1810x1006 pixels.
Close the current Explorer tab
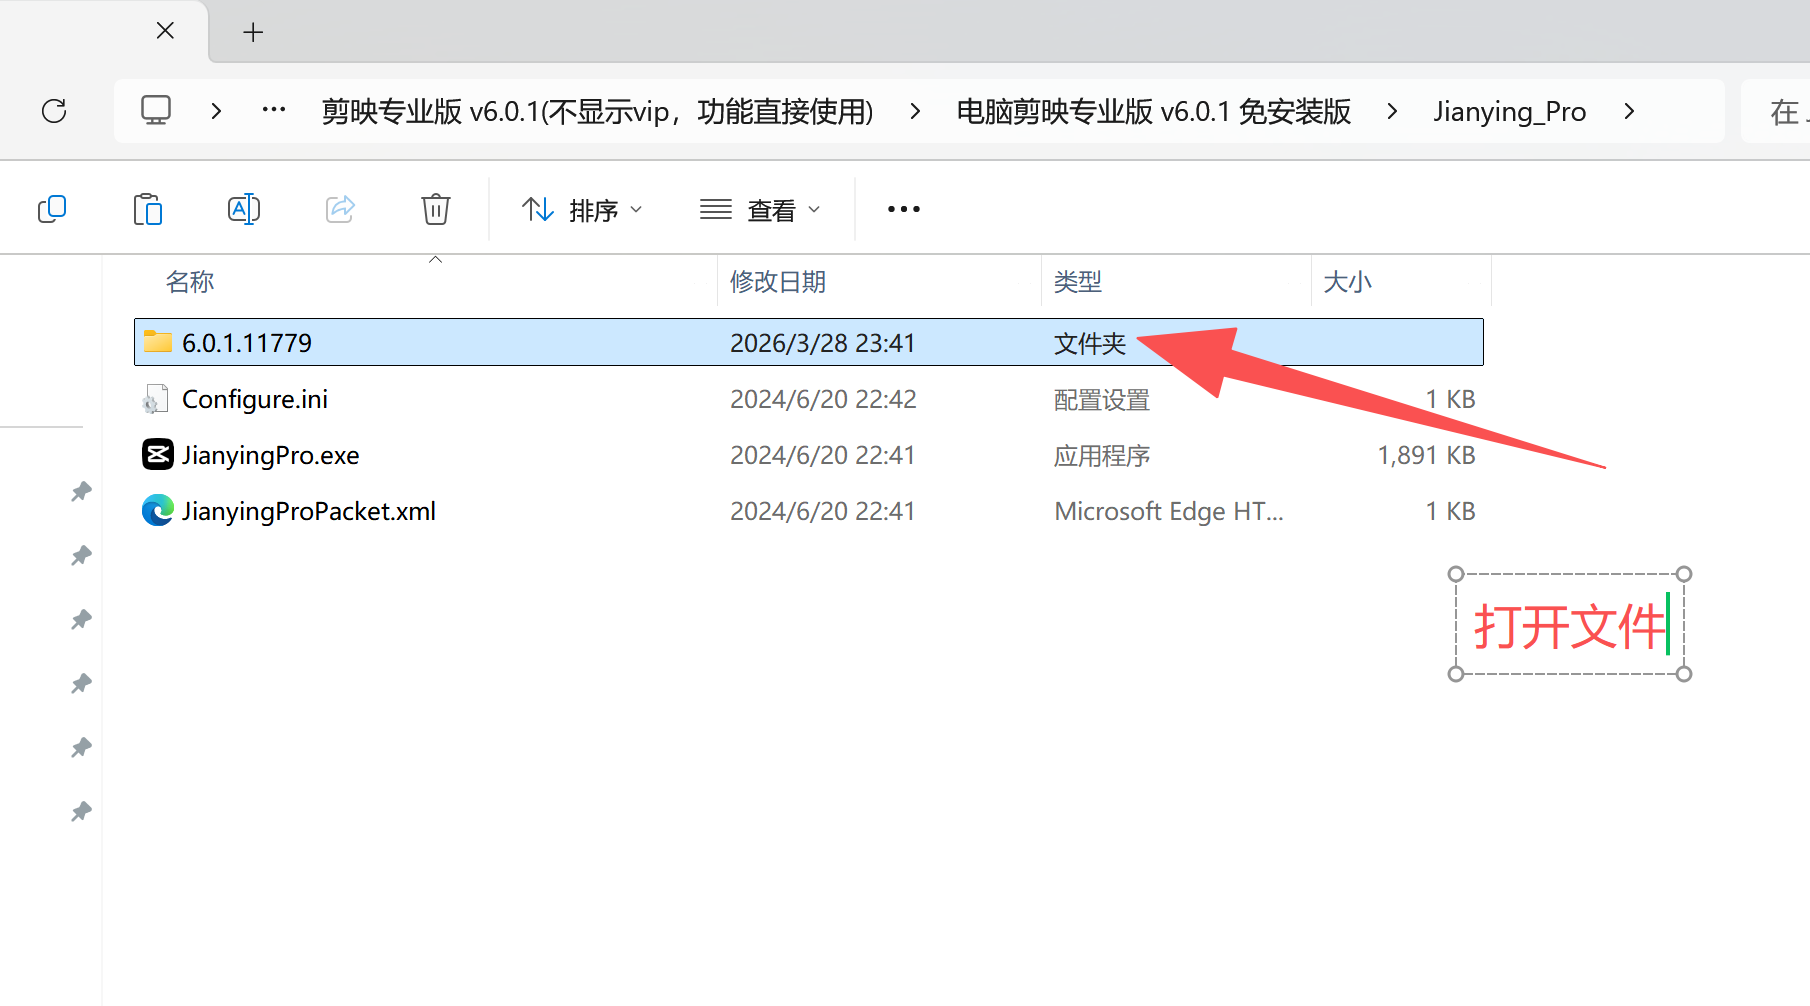pyautogui.click(x=166, y=31)
